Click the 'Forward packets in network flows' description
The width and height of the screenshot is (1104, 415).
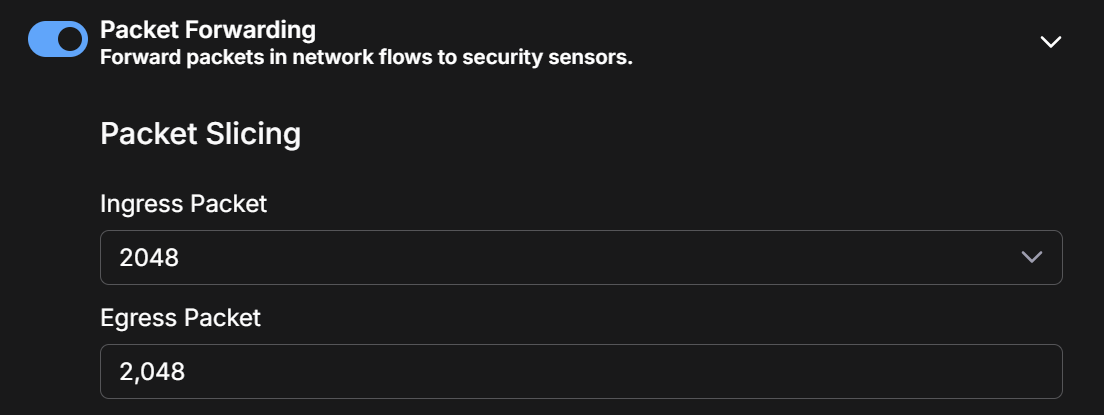tap(366, 58)
